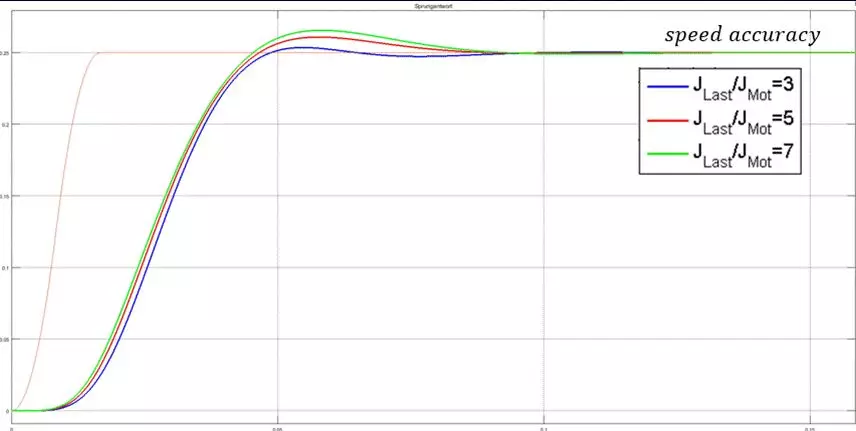This screenshot has width=856, height=431.
Task: Click the 0.05 x-axis tick label
Action: [x=277, y=428]
